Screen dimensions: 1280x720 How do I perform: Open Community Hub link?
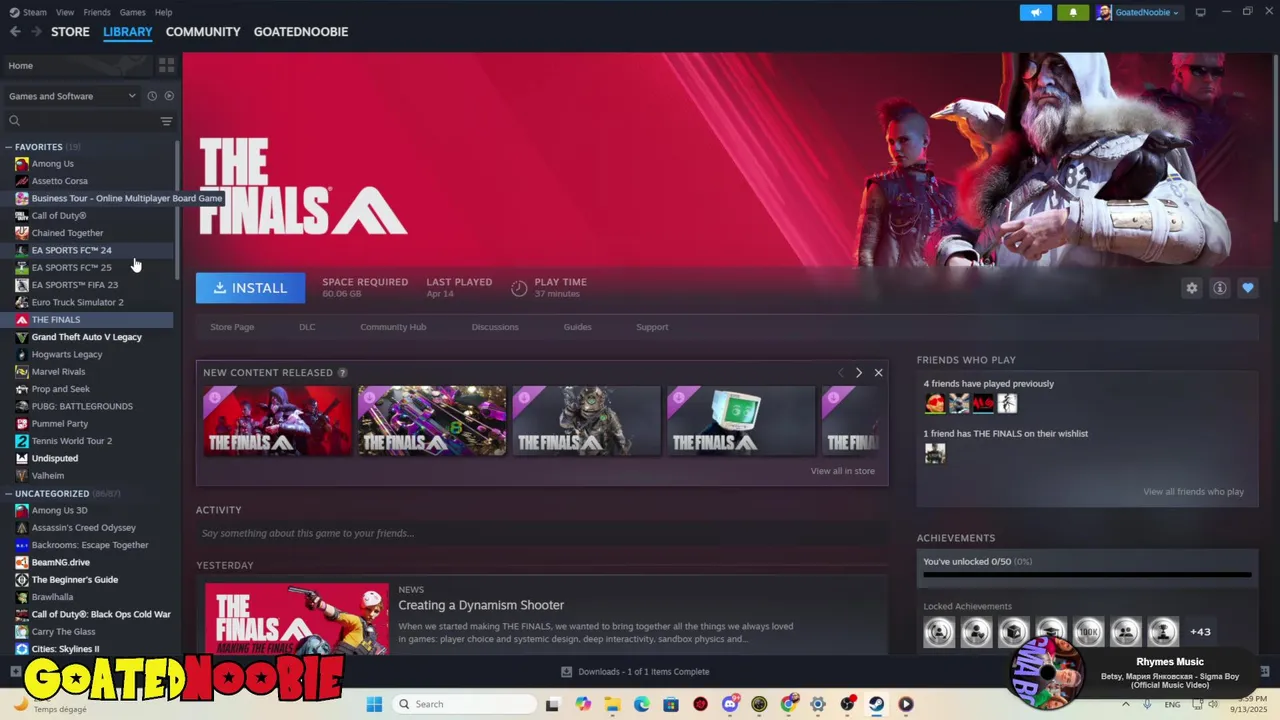(393, 327)
